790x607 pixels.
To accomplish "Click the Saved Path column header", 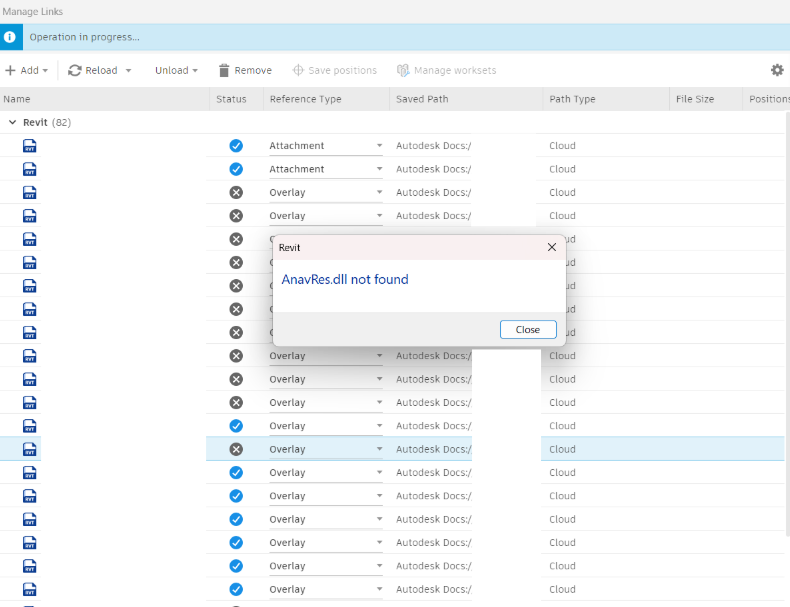I will [466, 99].
